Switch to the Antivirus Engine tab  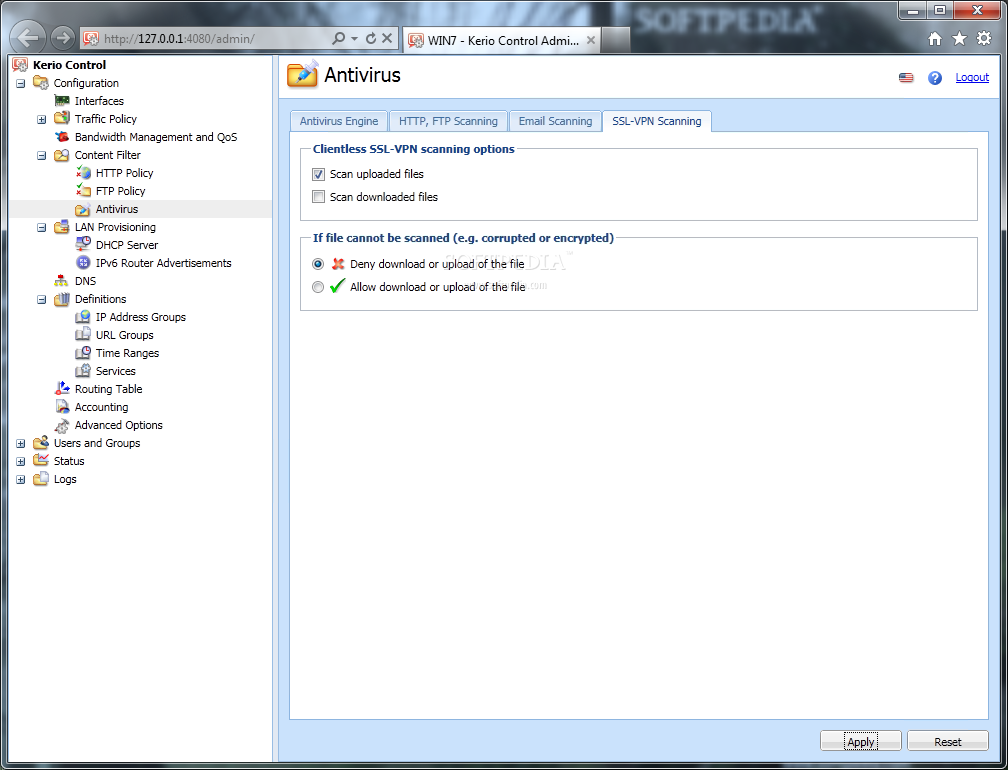point(339,121)
